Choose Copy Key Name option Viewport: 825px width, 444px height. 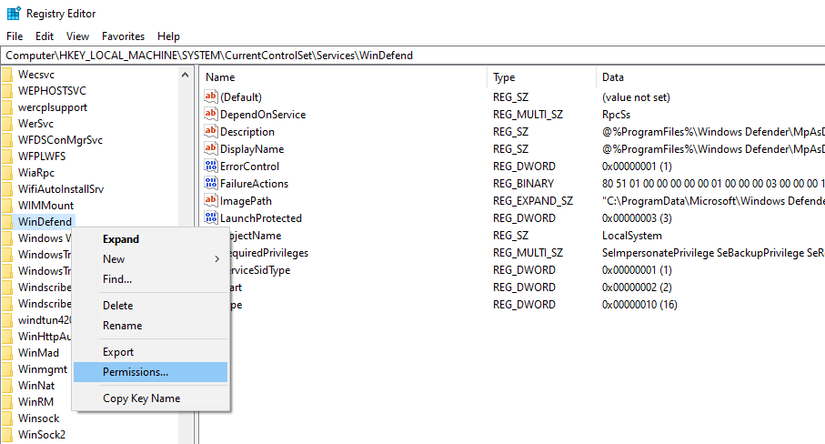click(x=141, y=398)
